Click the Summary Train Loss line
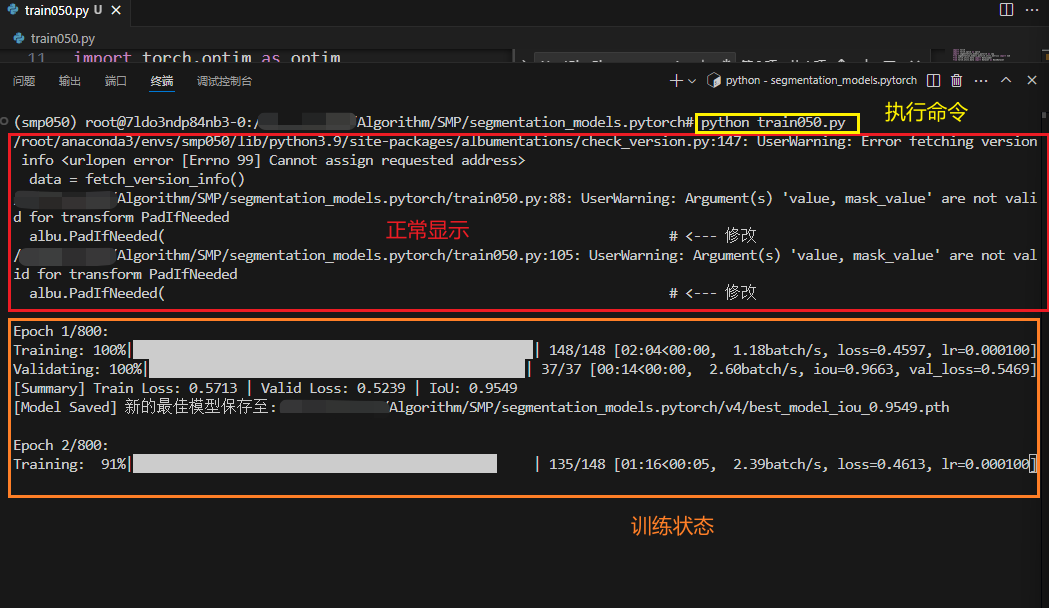The image size is (1049, 608). pos(266,388)
